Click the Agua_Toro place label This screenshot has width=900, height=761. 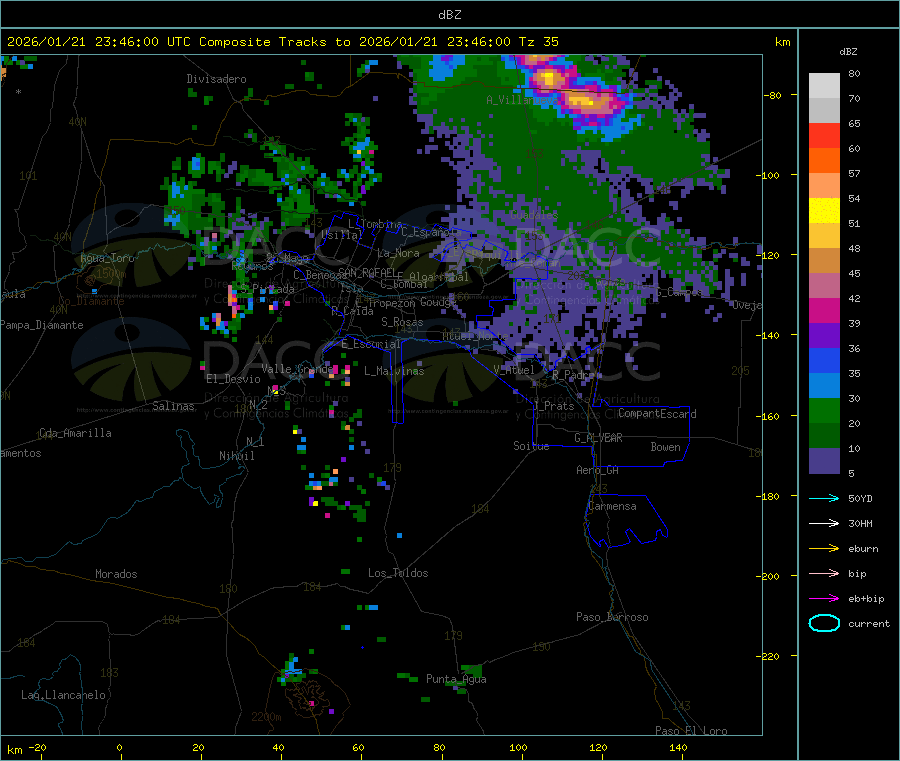point(107,258)
